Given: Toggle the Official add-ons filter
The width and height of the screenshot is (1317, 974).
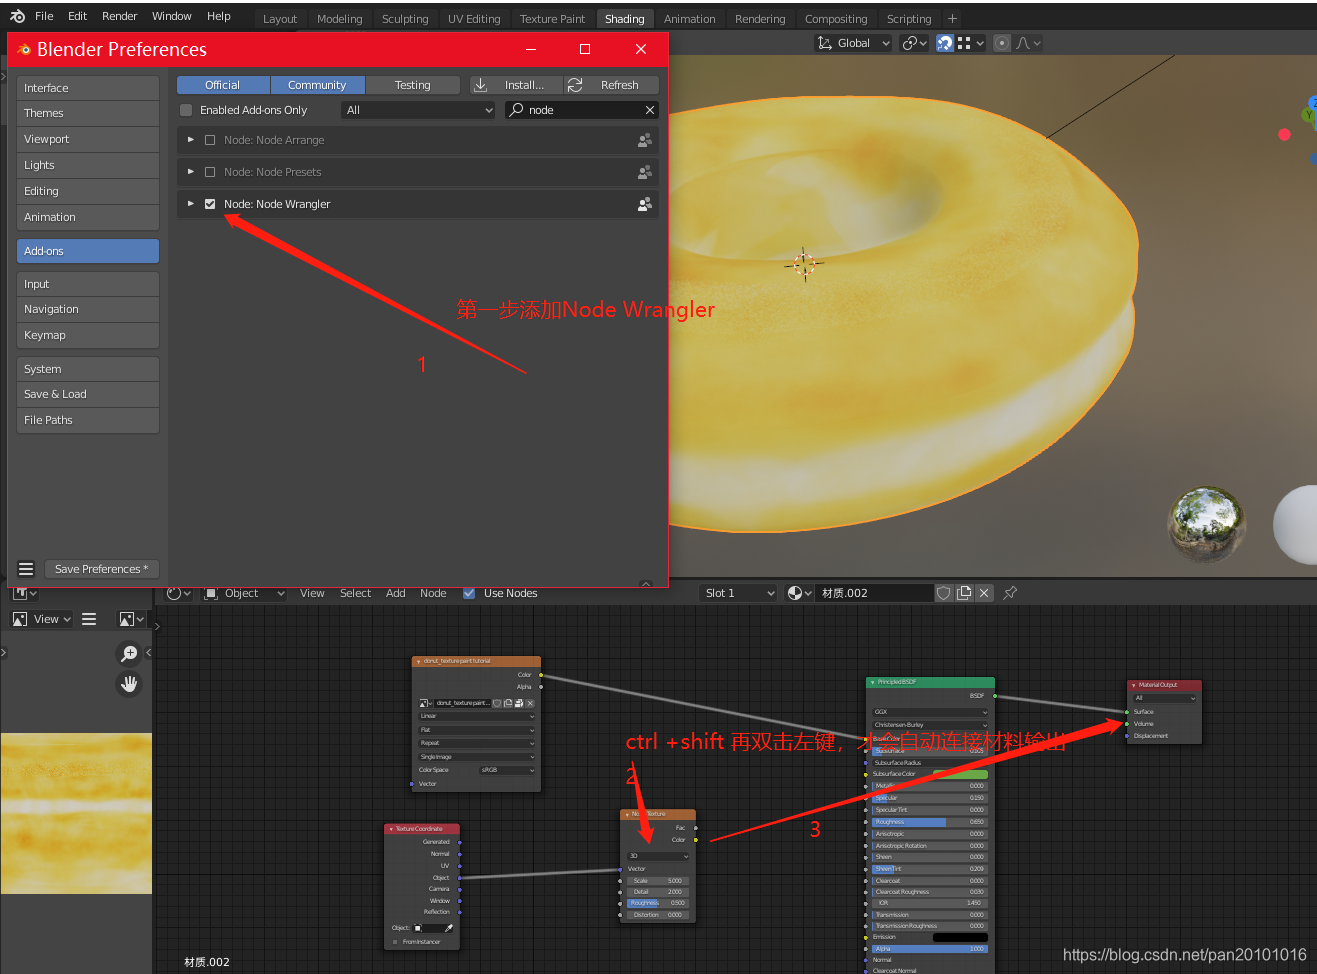Looking at the screenshot, I should coord(223,85).
